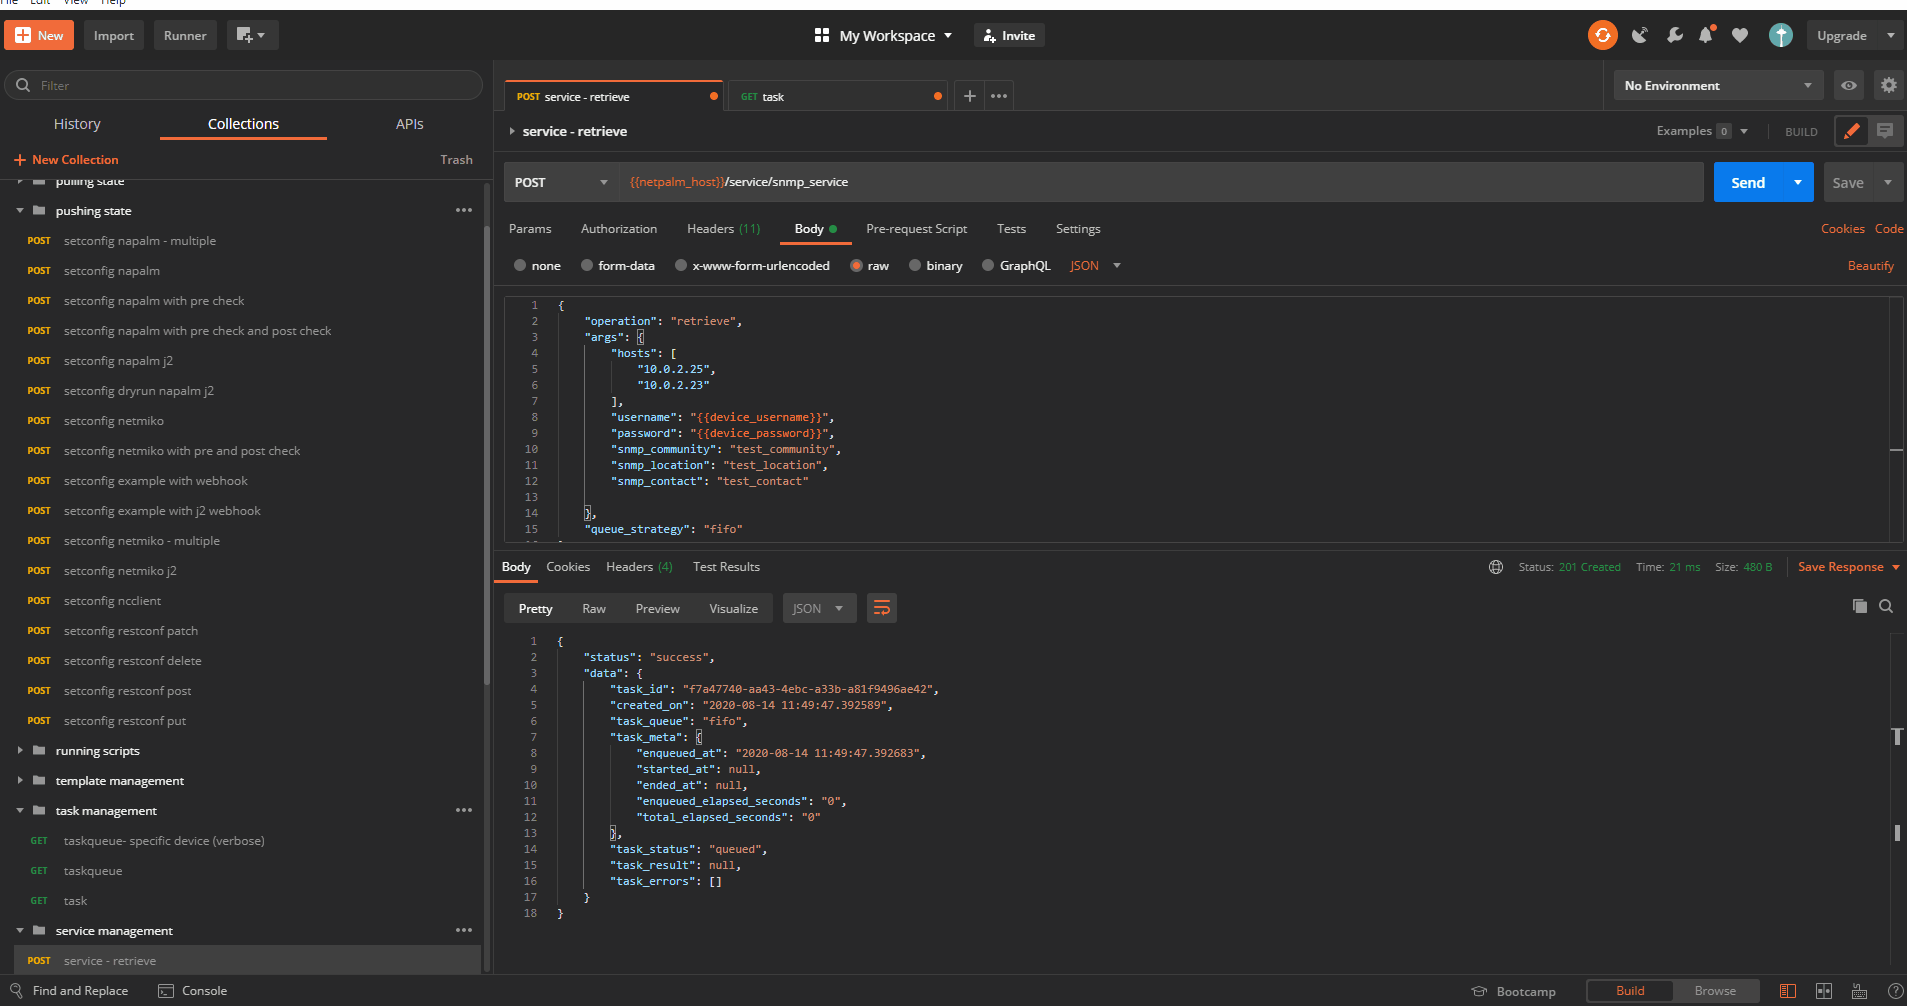Toggle response line wrap icon

(x=881, y=608)
